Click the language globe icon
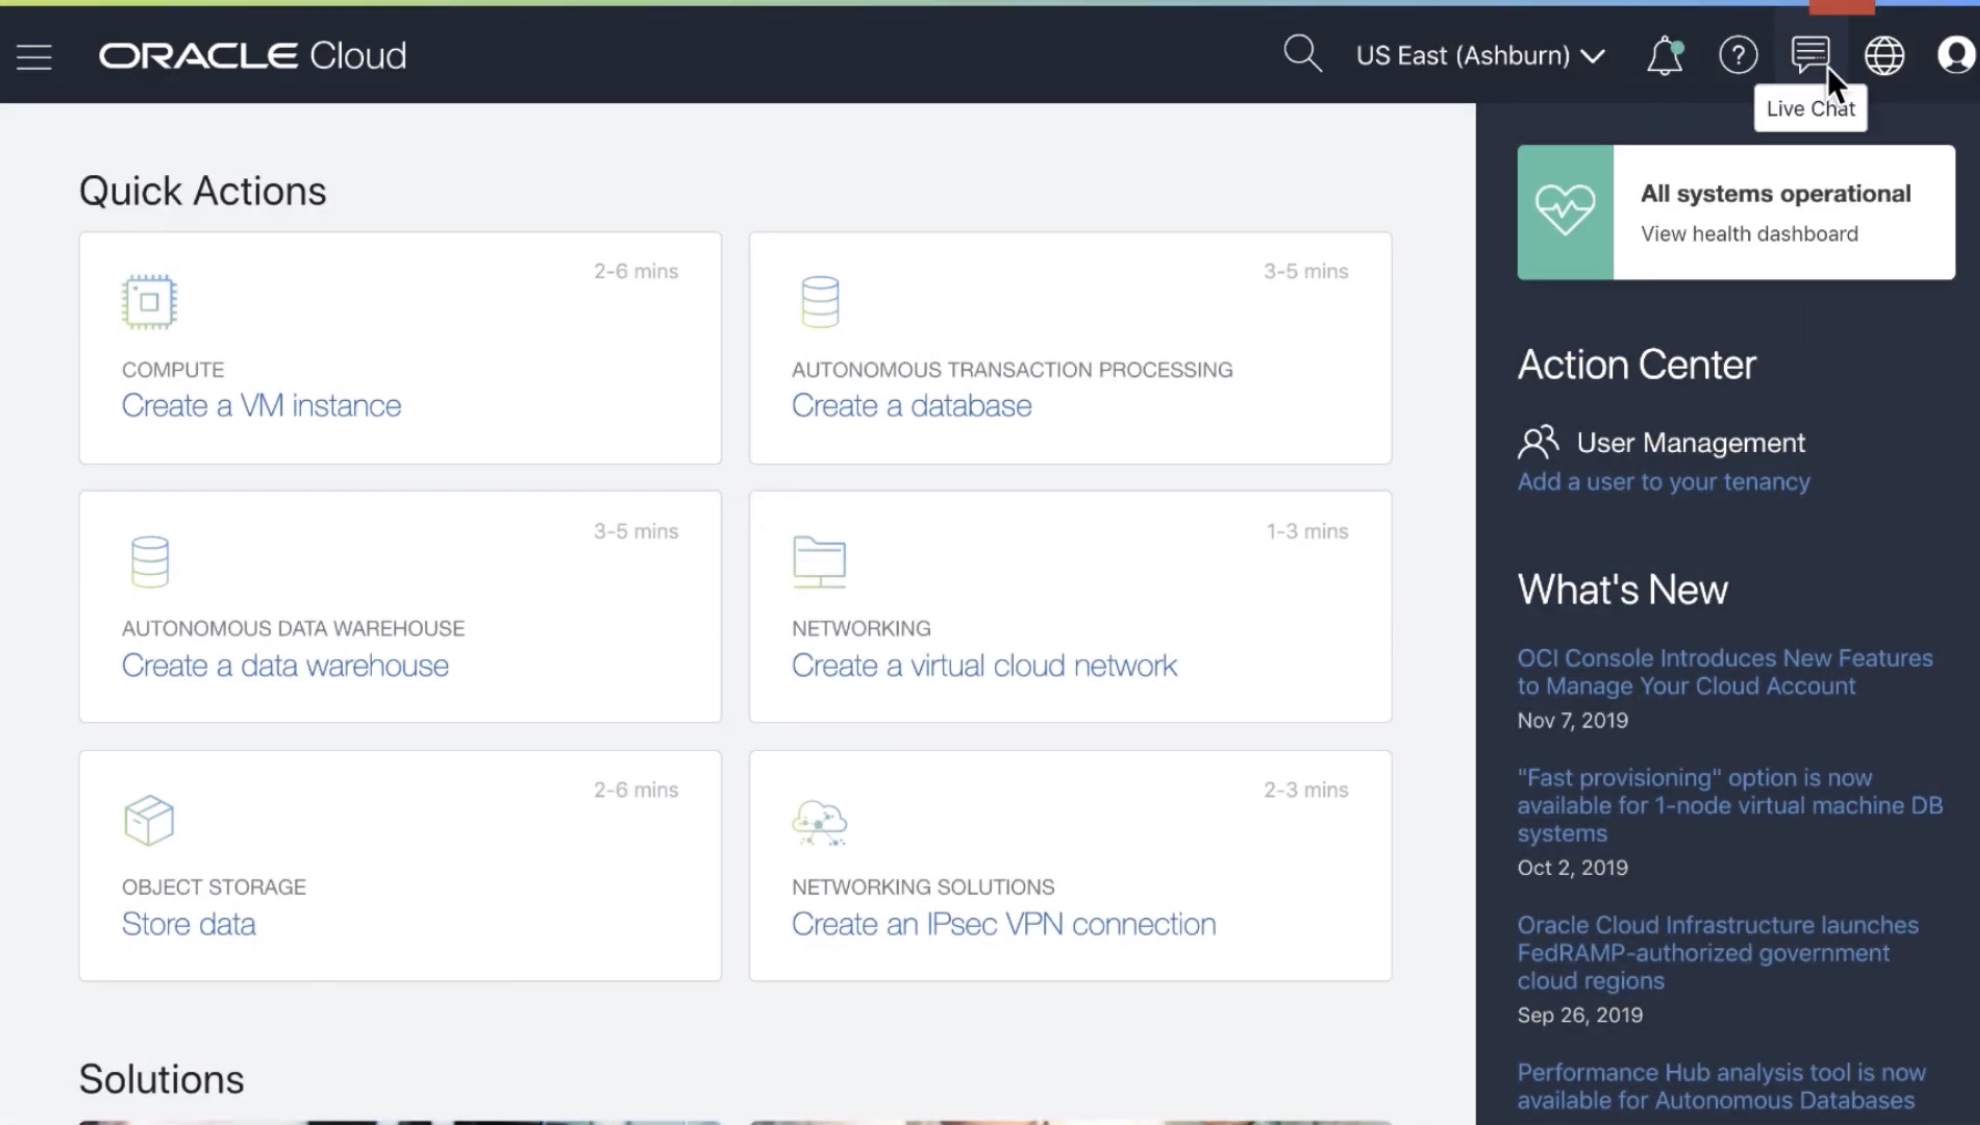 click(x=1884, y=55)
